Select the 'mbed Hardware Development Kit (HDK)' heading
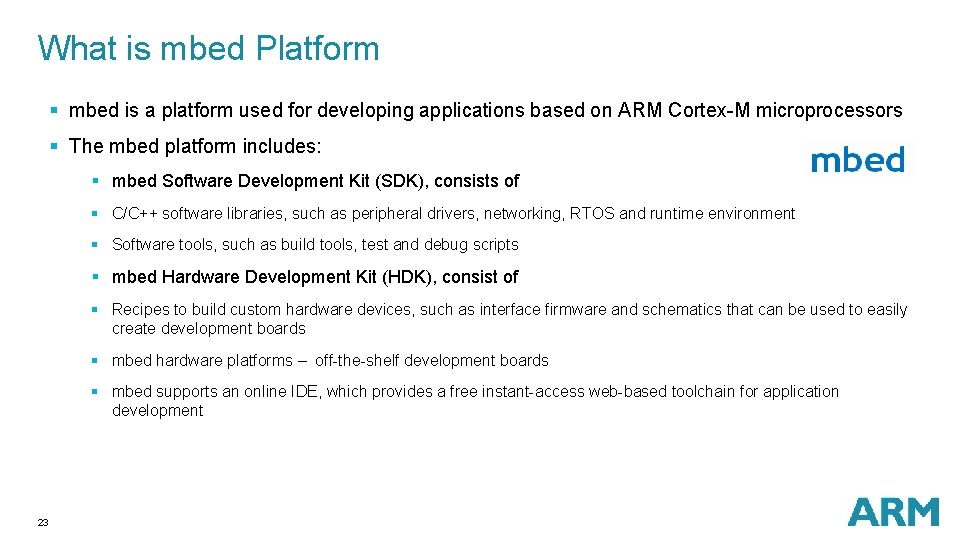The height and width of the screenshot is (540, 960). click(x=315, y=277)
